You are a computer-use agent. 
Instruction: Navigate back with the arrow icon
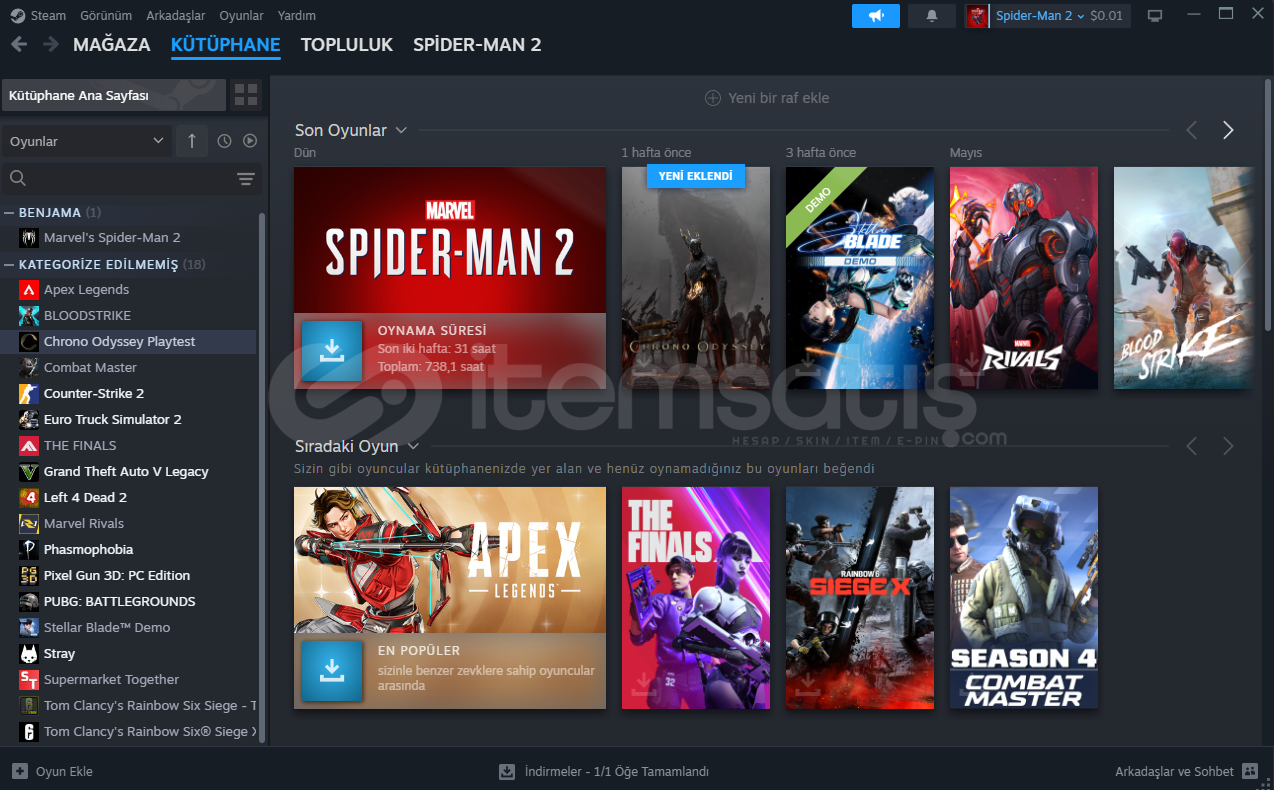pyautogui.click(x=19, y=44)
